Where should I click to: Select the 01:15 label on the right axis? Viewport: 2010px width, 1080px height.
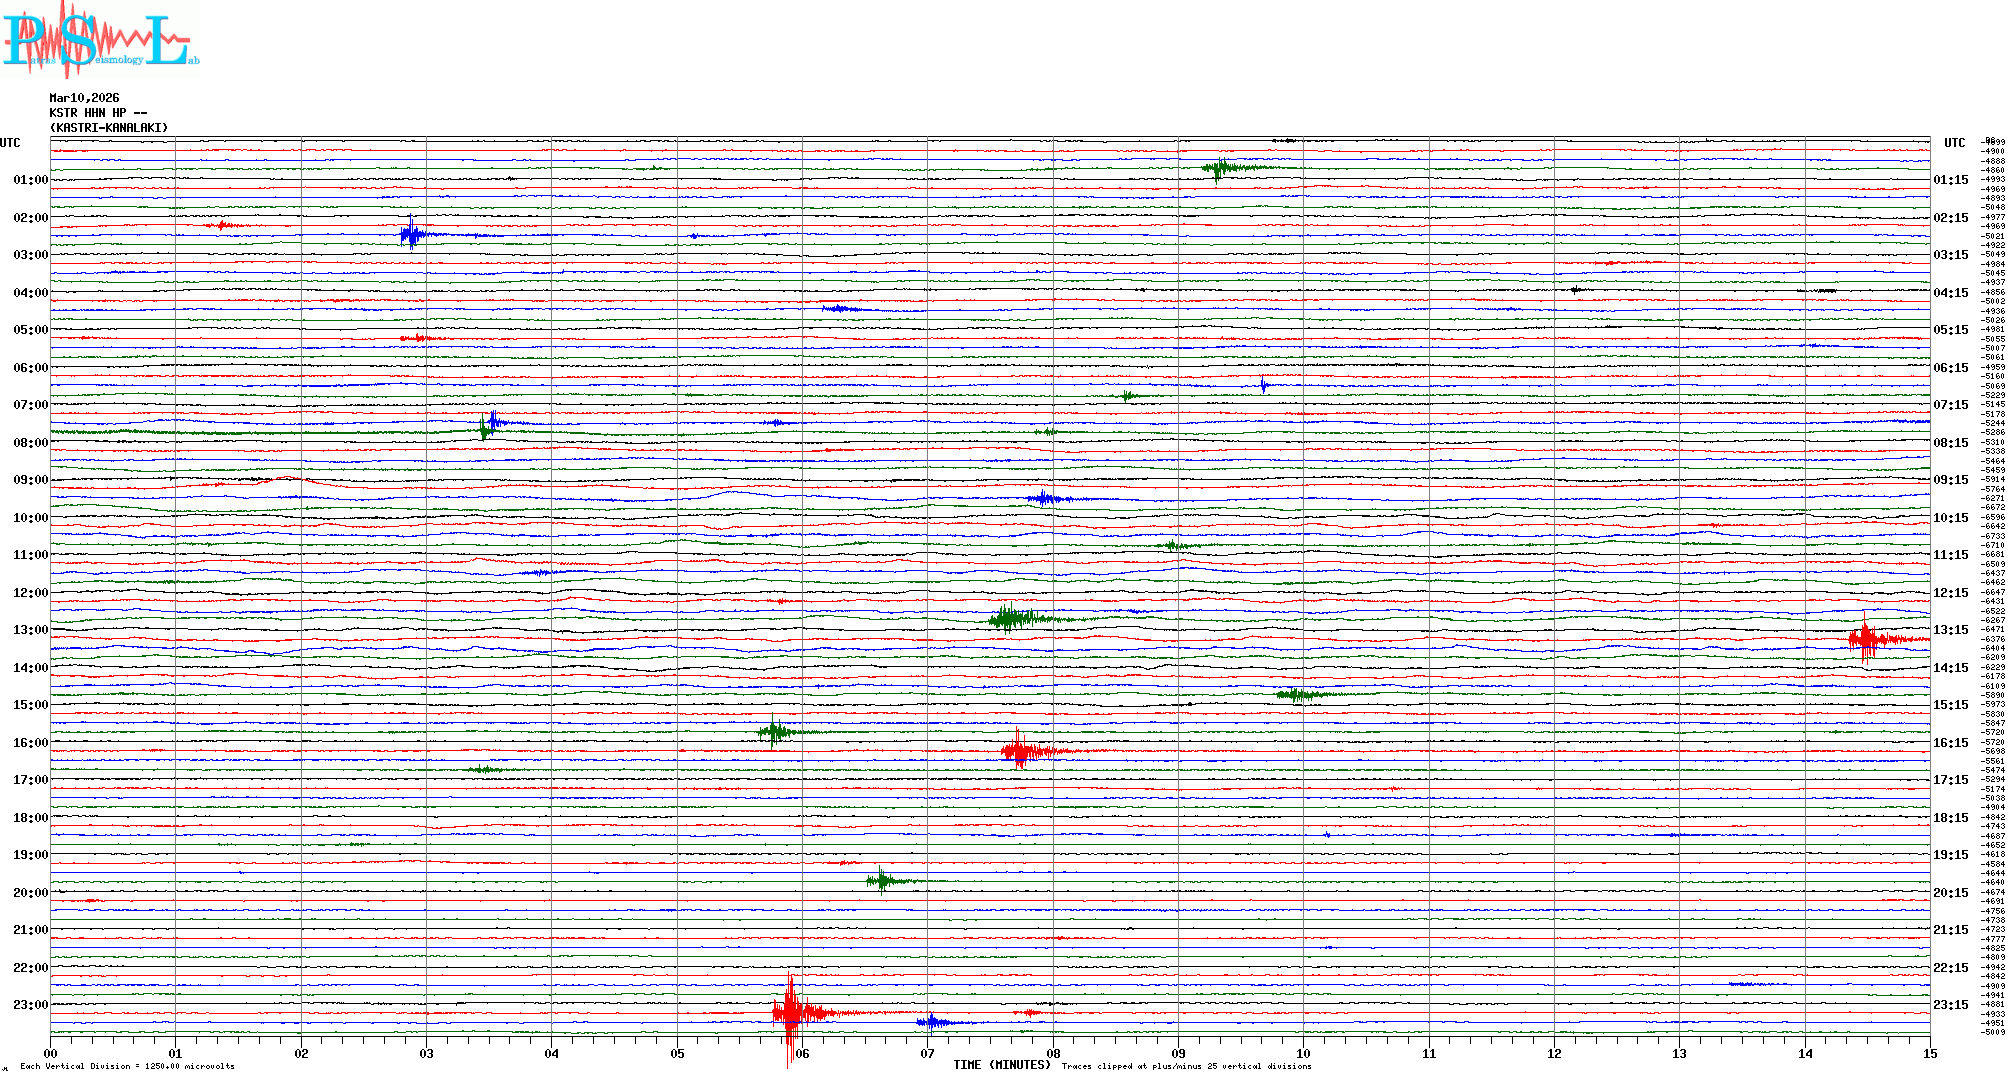[1950, 180]
